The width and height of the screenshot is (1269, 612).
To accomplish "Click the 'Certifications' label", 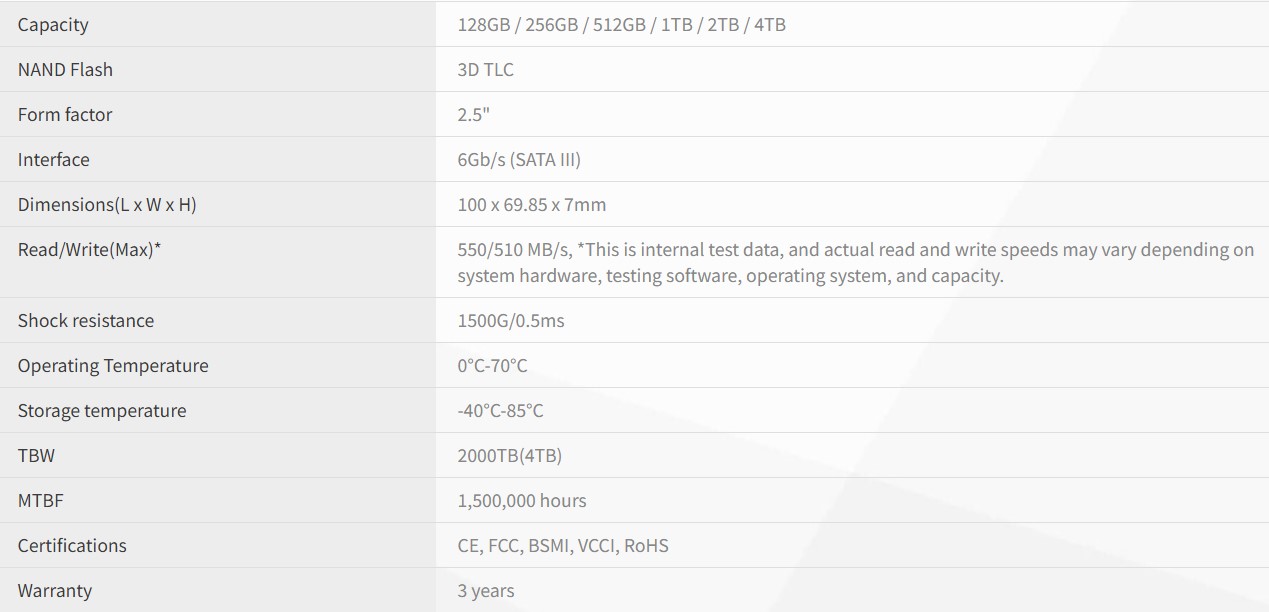I will tap(72, 545).
